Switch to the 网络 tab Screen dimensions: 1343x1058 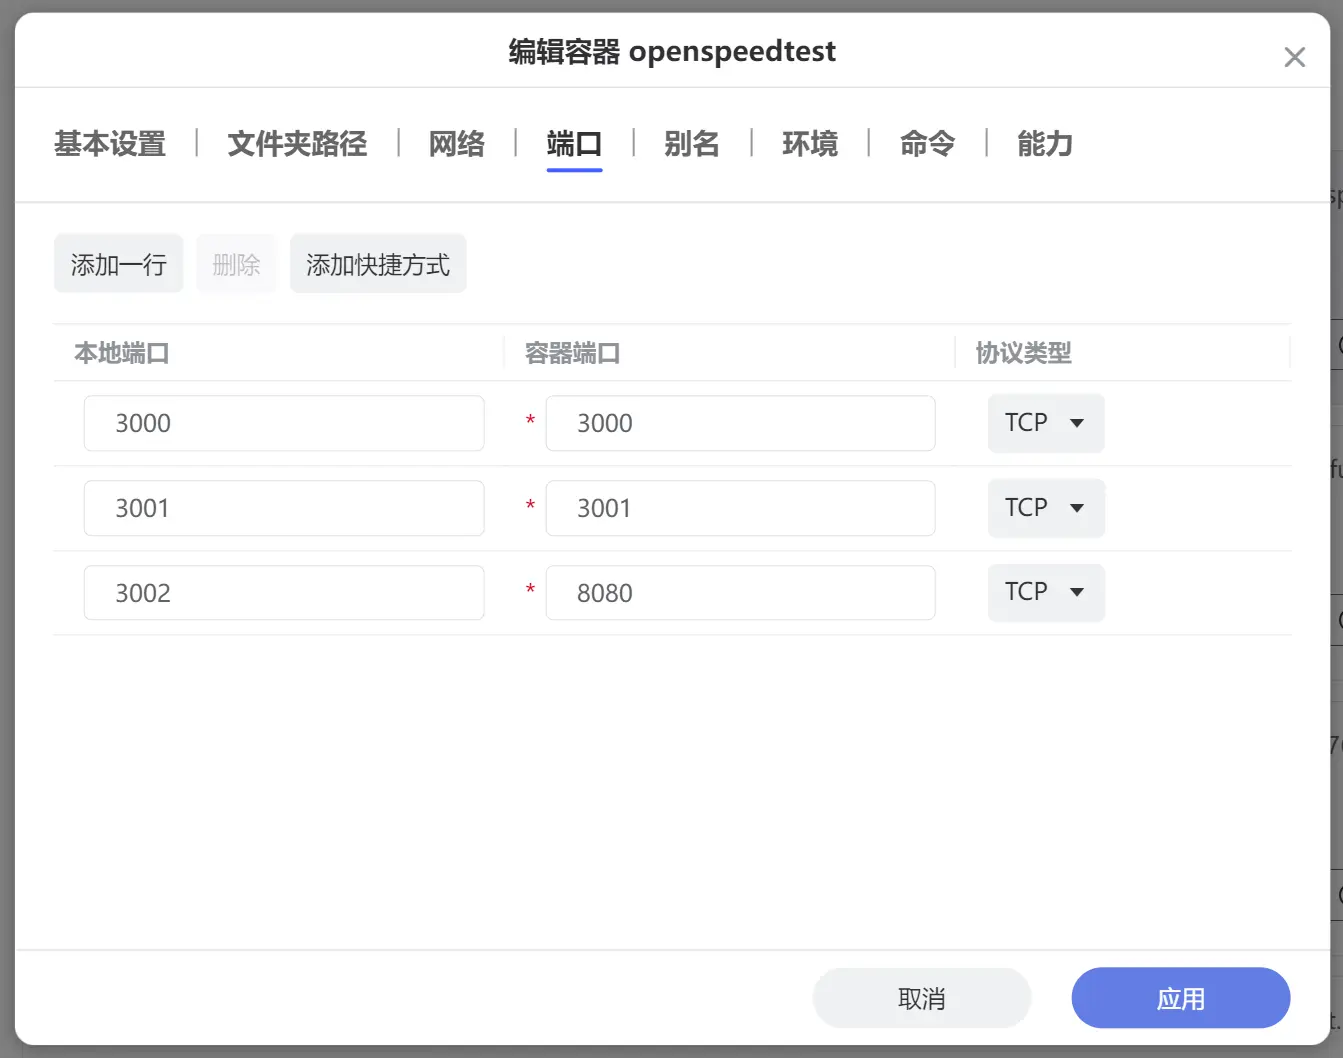coord(456,144)
